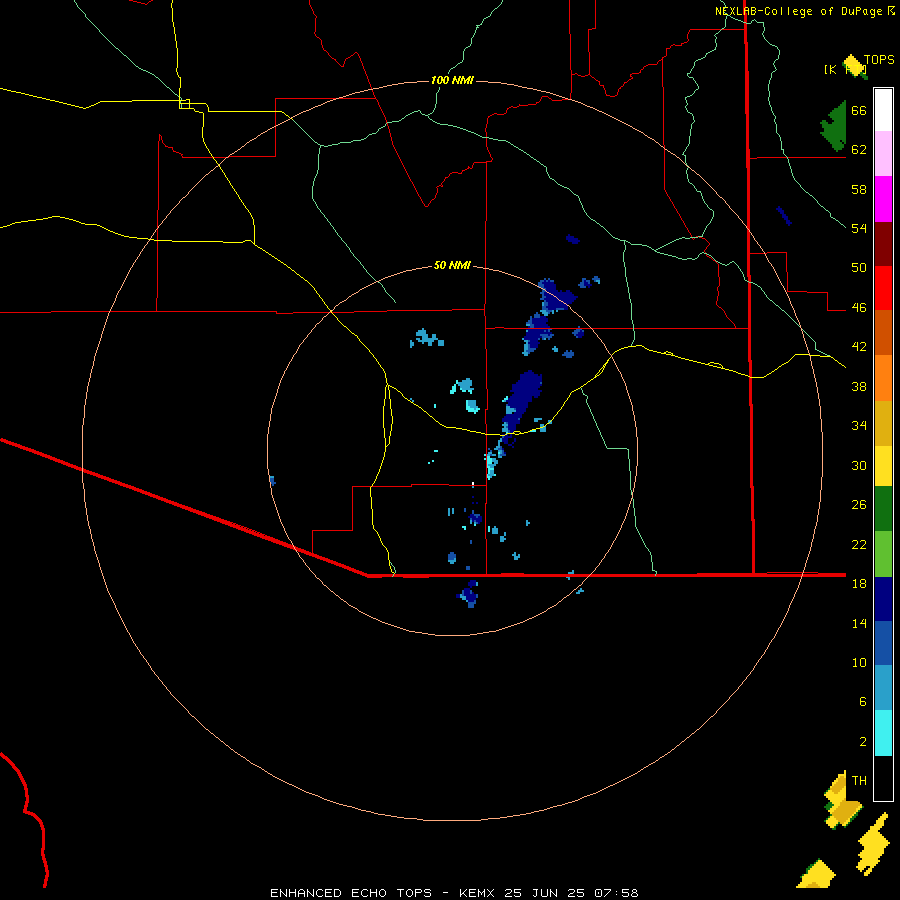
Task: Click the legend value '50'
Action: (859, 268)
